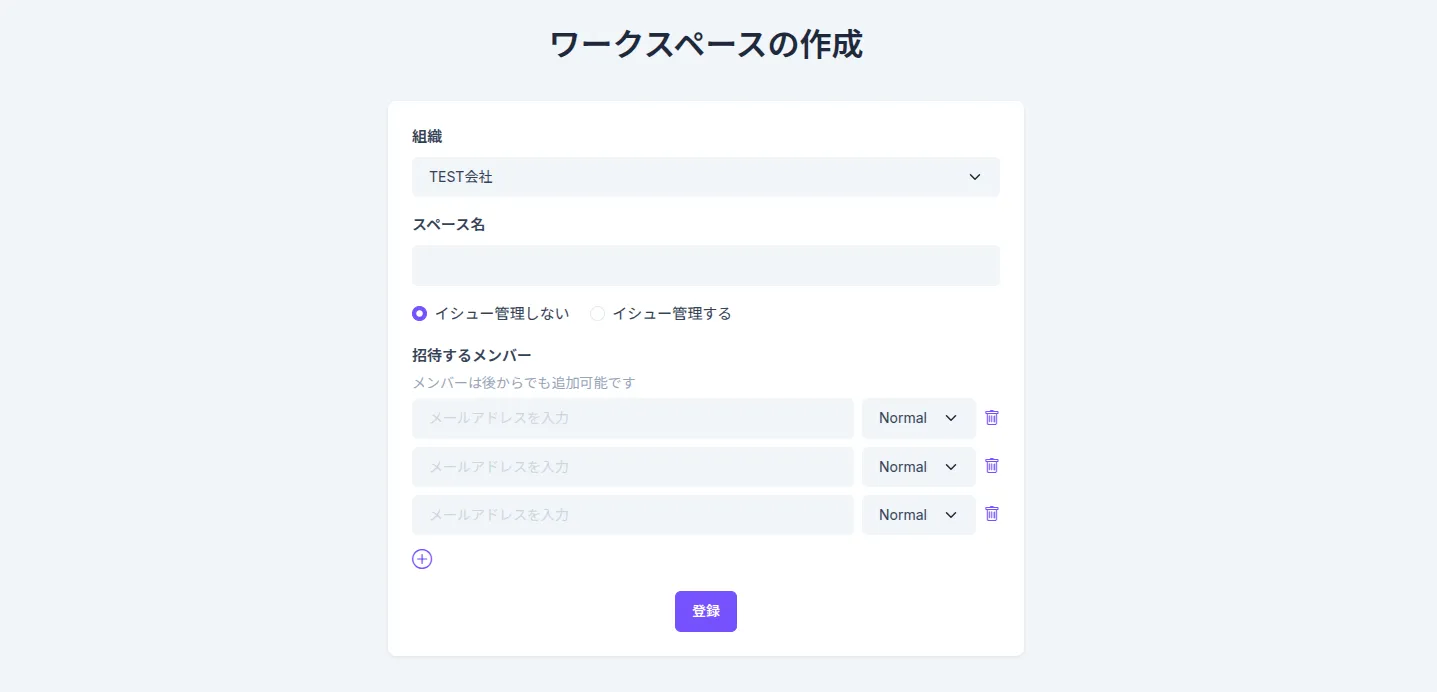
Task: Click the plus icon to add another member row
Action: pyautogui.click(x=421, y=559)
